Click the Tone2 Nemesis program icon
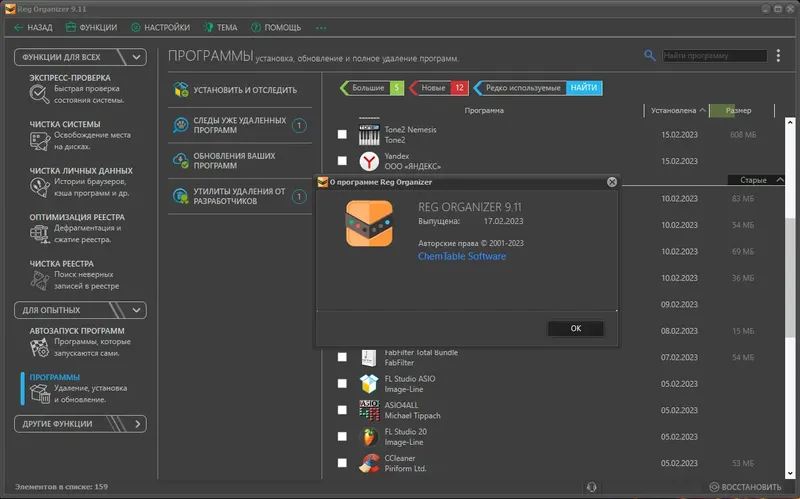This screenshot has height=499, width=800. [x=369, y=135]
